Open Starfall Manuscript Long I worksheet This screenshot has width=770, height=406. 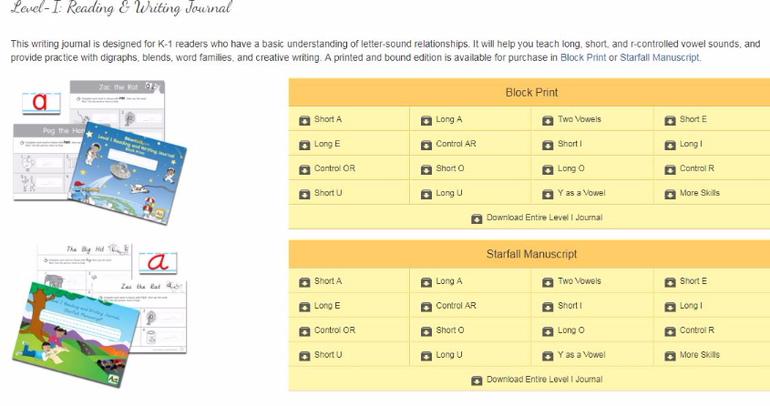point(690,306)
